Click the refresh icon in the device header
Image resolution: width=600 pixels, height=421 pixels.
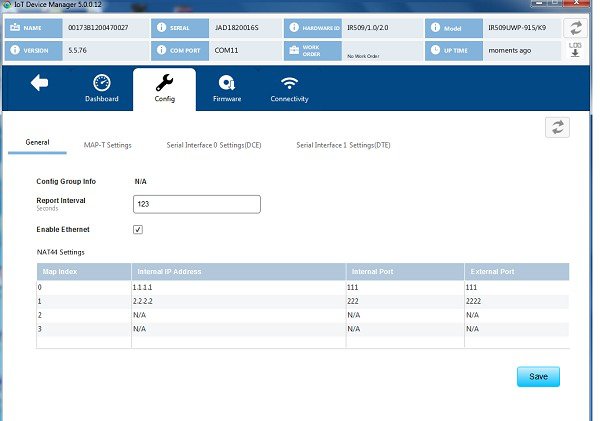pos(575,28)
